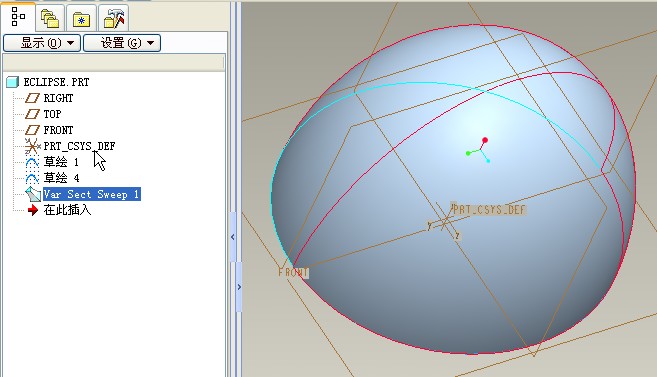Click the RIGHT plane icon
The width and height of the screenshot is (657, 377).
pos(32,98)
